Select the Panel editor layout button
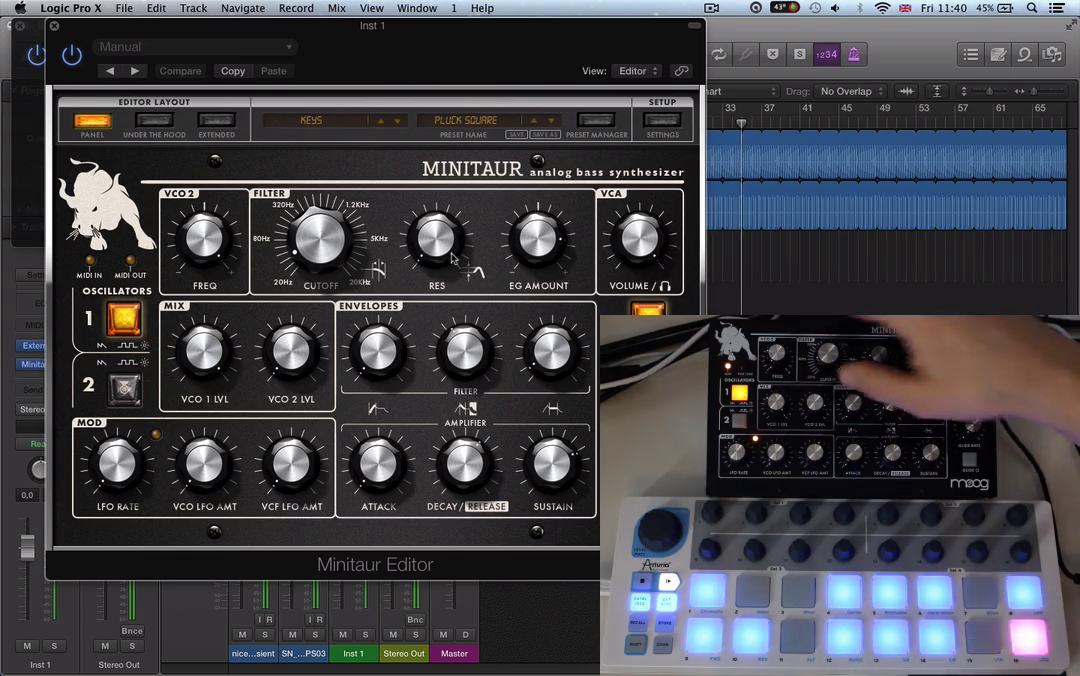Viewport: 1080px width, 676px height. (x=92, y=121)
